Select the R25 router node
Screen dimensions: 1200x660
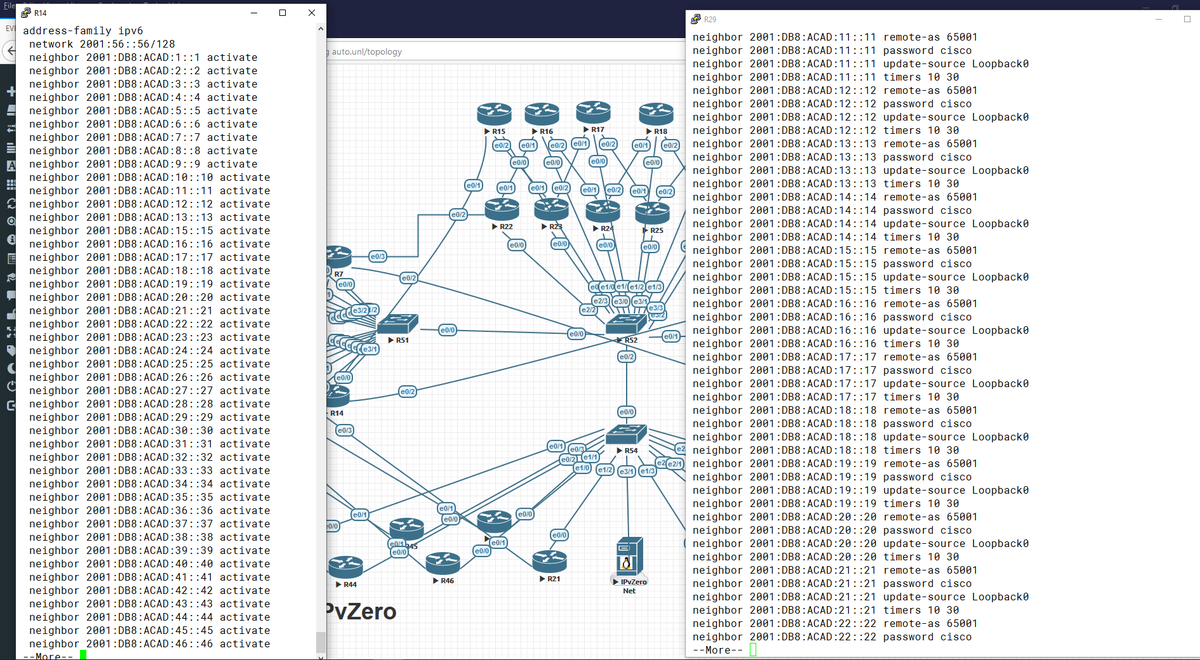652,213
